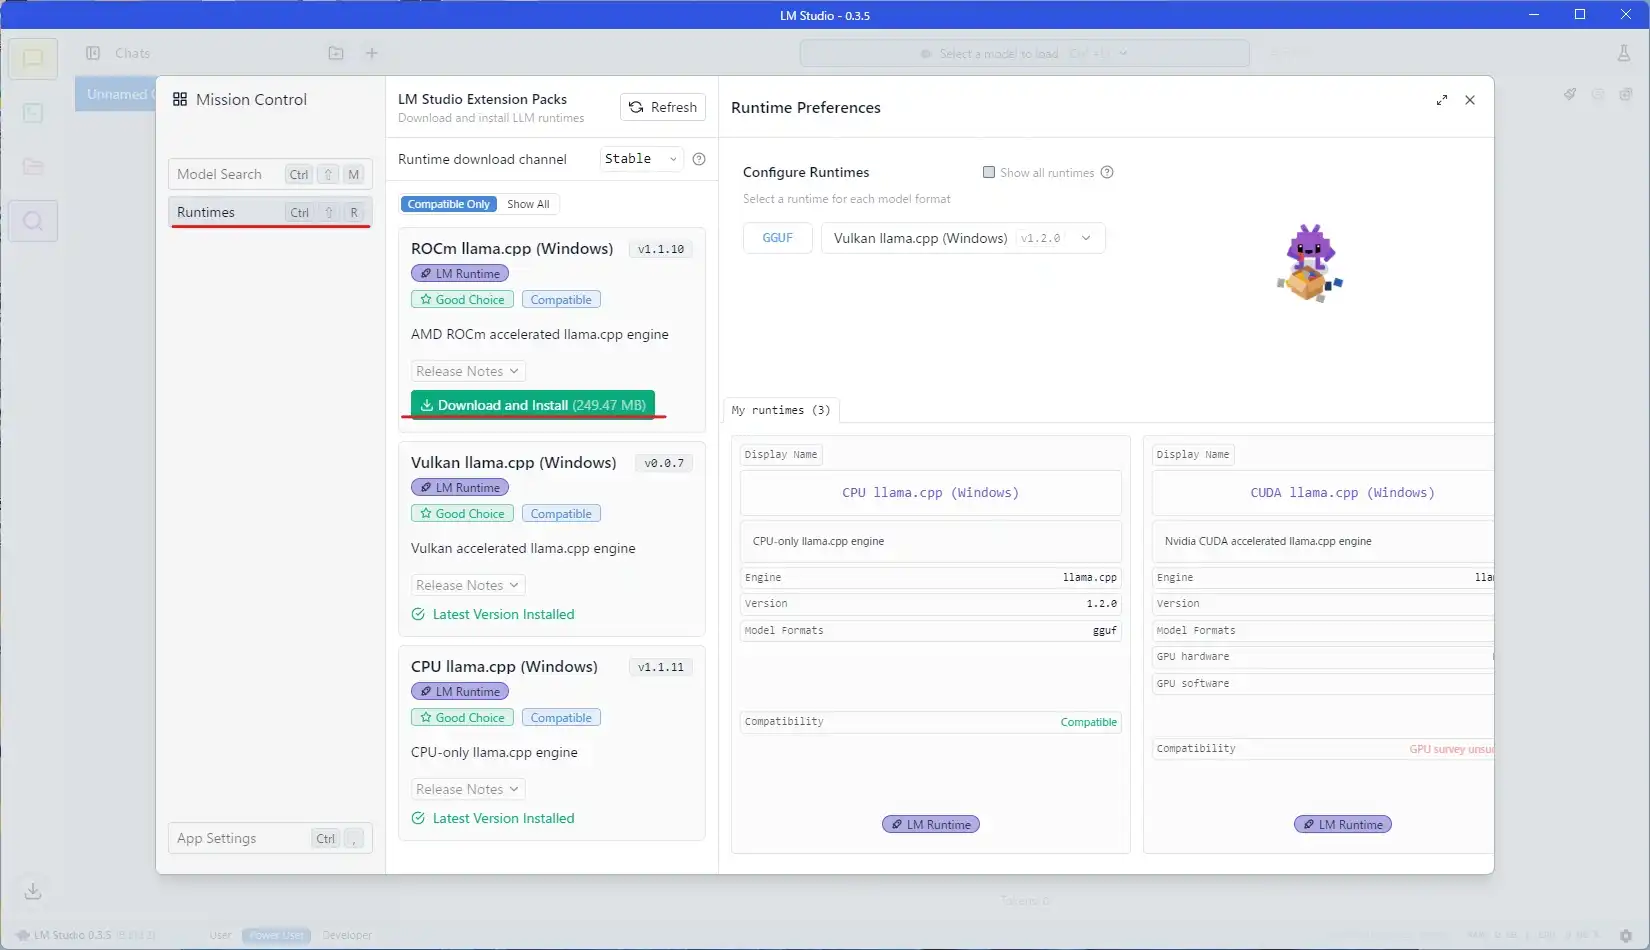Expand Release Notes for CPU llama.cpp

click(467, 789)
